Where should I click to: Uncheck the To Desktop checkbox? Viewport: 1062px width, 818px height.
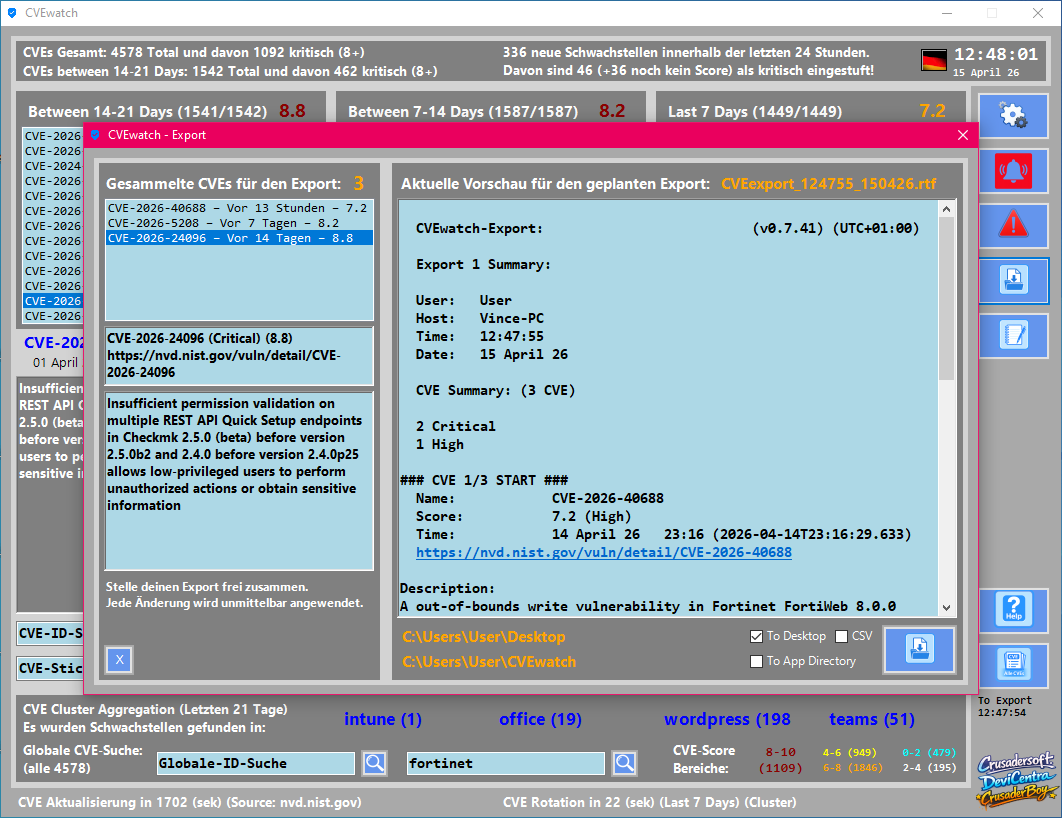tap(757, 637)
